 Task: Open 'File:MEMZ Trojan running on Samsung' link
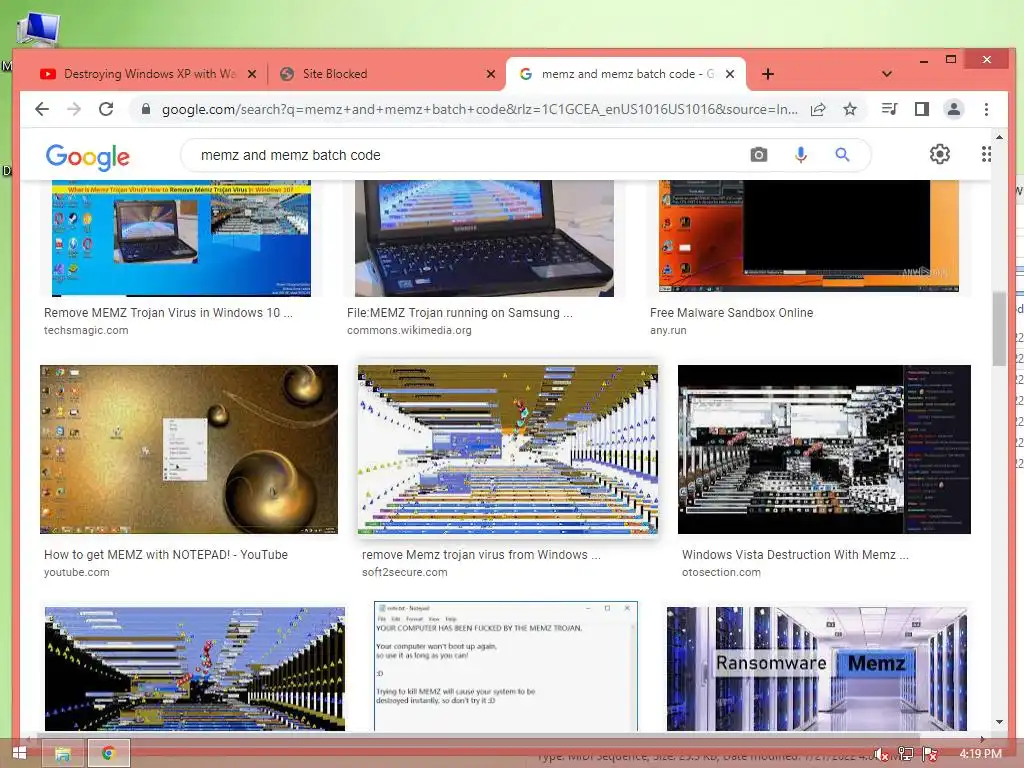460,313
